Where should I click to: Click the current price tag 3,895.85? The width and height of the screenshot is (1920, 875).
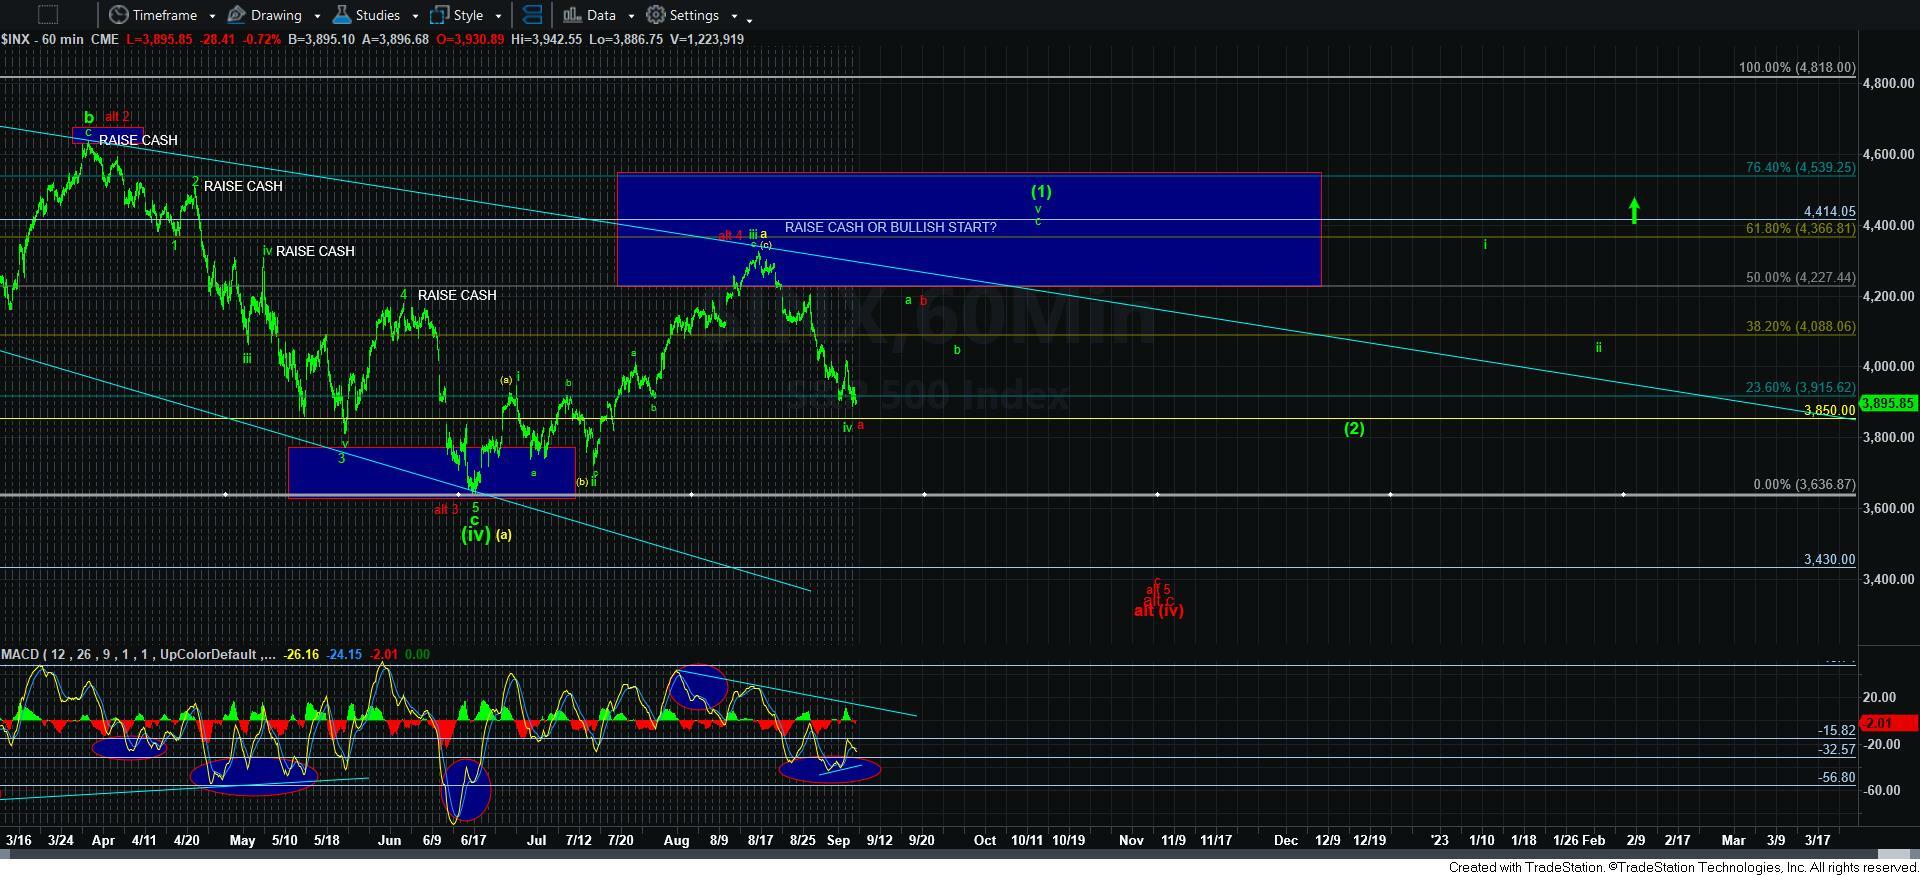[x=1888, y=404]
